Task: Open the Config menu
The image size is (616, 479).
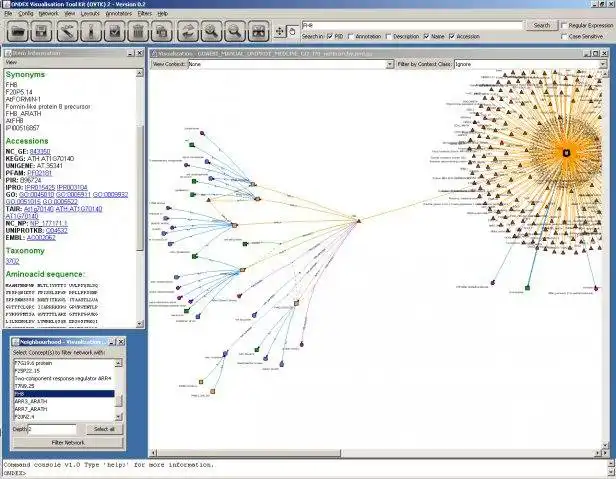Action: [x=26, y=13]
